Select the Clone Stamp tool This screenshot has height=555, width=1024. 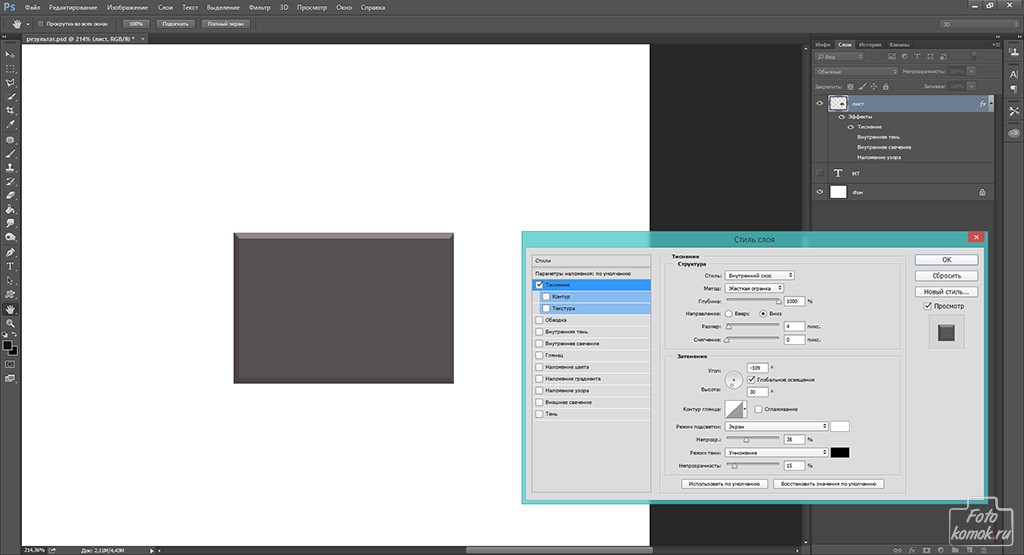(x=10, y=168)
